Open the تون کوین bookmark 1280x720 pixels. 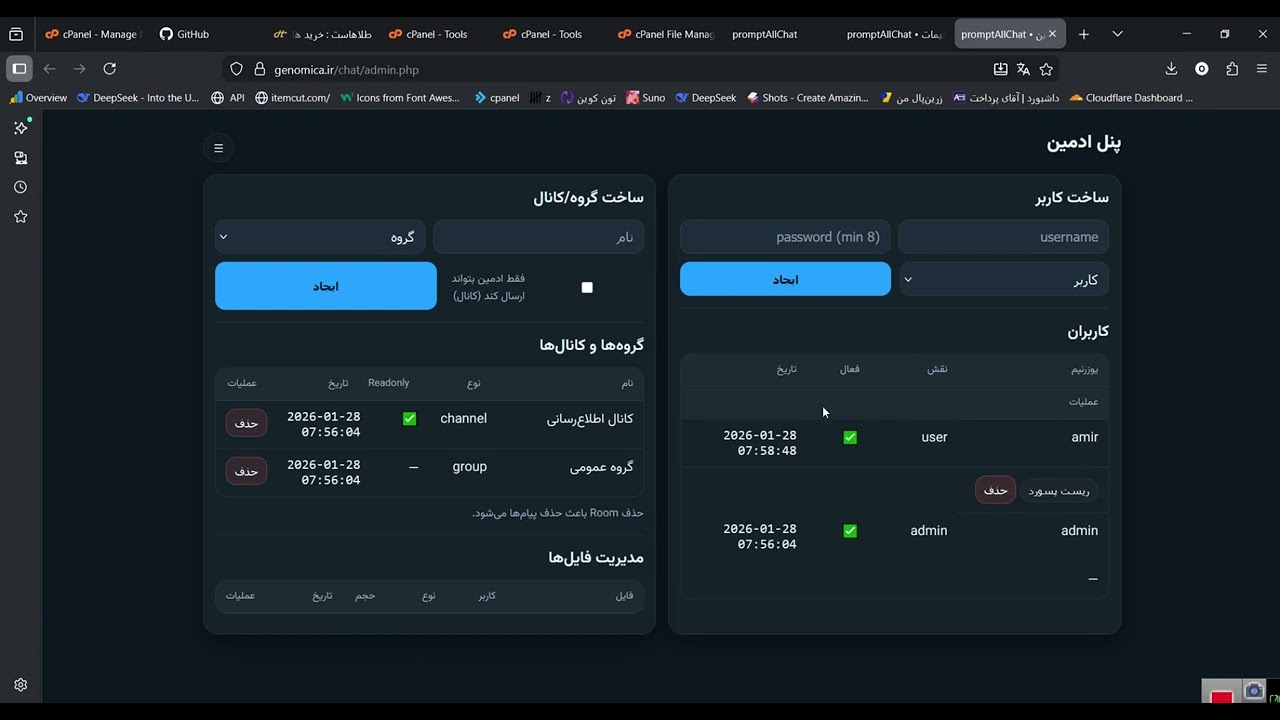(x=588, y=98)
